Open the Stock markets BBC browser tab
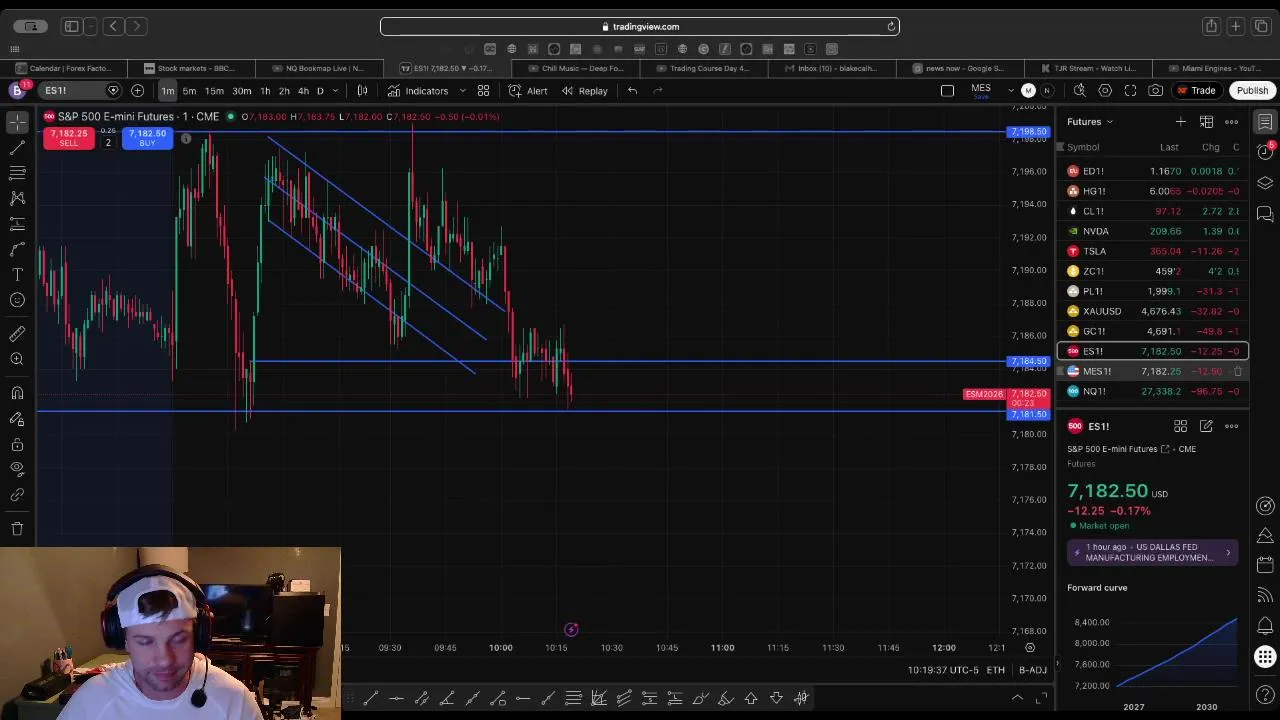The image size is (1280, 720). (x=190, y=68)
